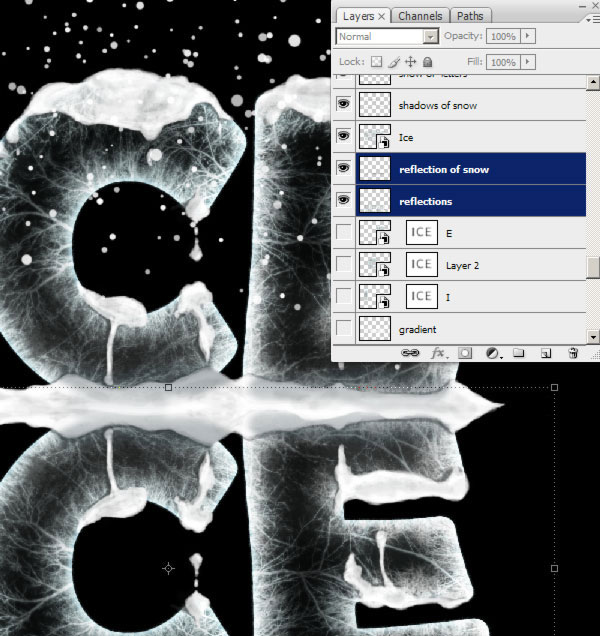Hide the shadows of snow layer
The image size is (600, 636).
click(344, 105)
